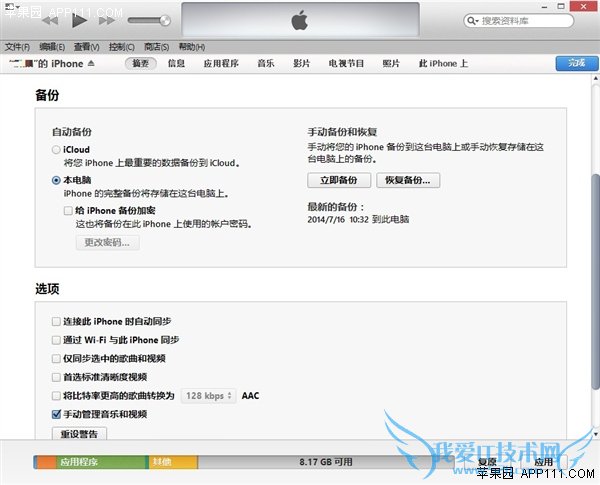The width and height of the screenshot is (600, 485).
Task: Switch to the 音乐 tab
Action: pyautogui.click(x=266, y=64)
